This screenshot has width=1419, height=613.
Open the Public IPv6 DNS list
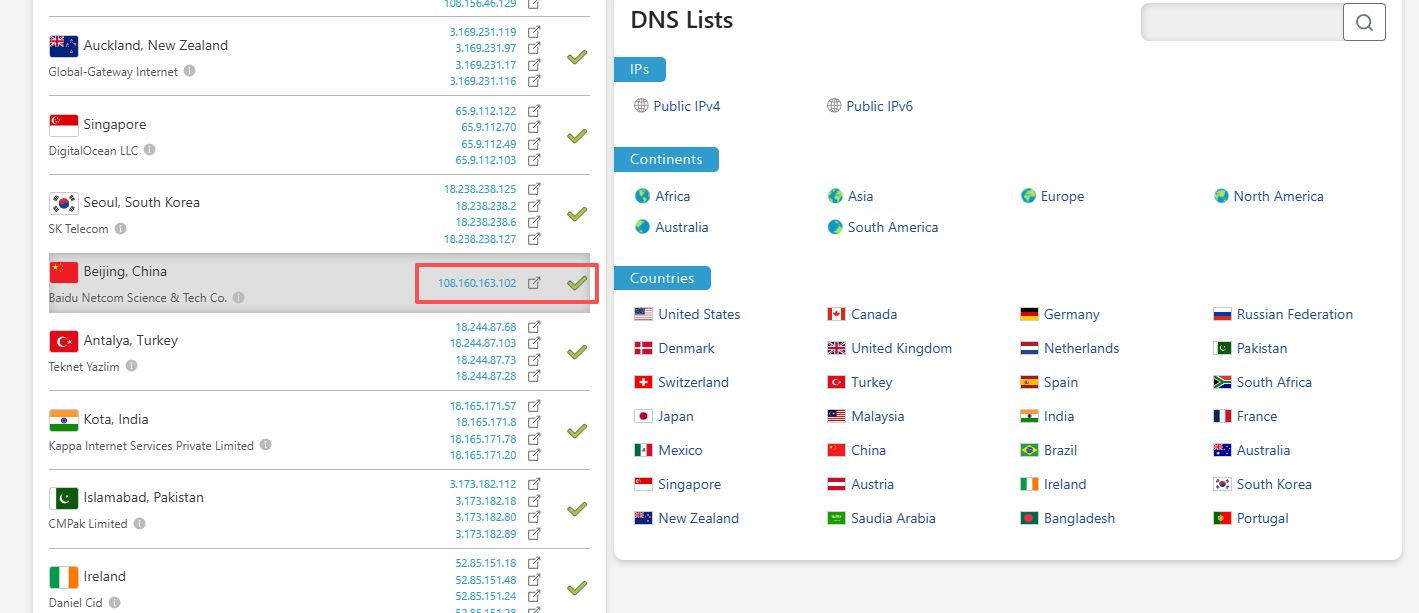pos(879,106)
